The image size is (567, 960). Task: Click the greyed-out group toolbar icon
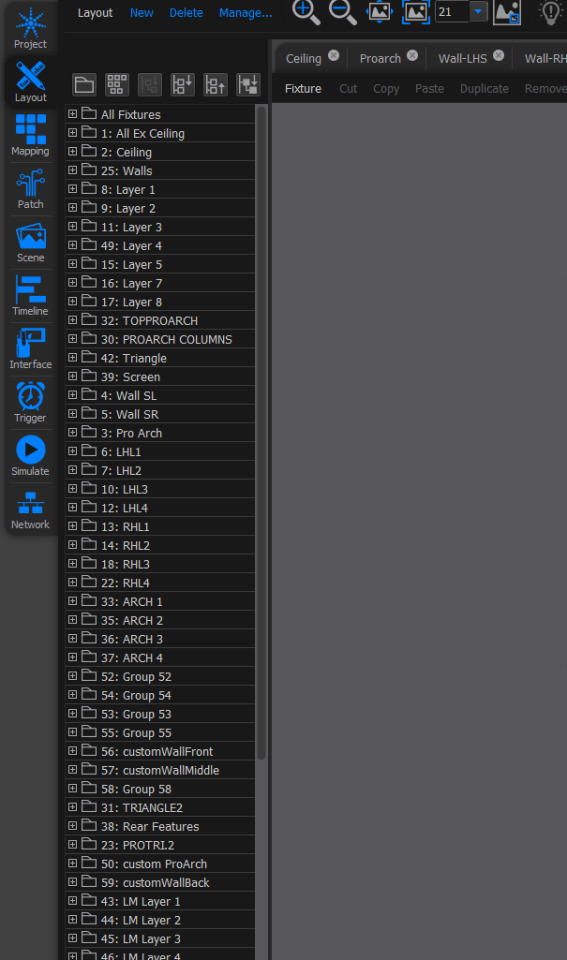pos(149,84)
